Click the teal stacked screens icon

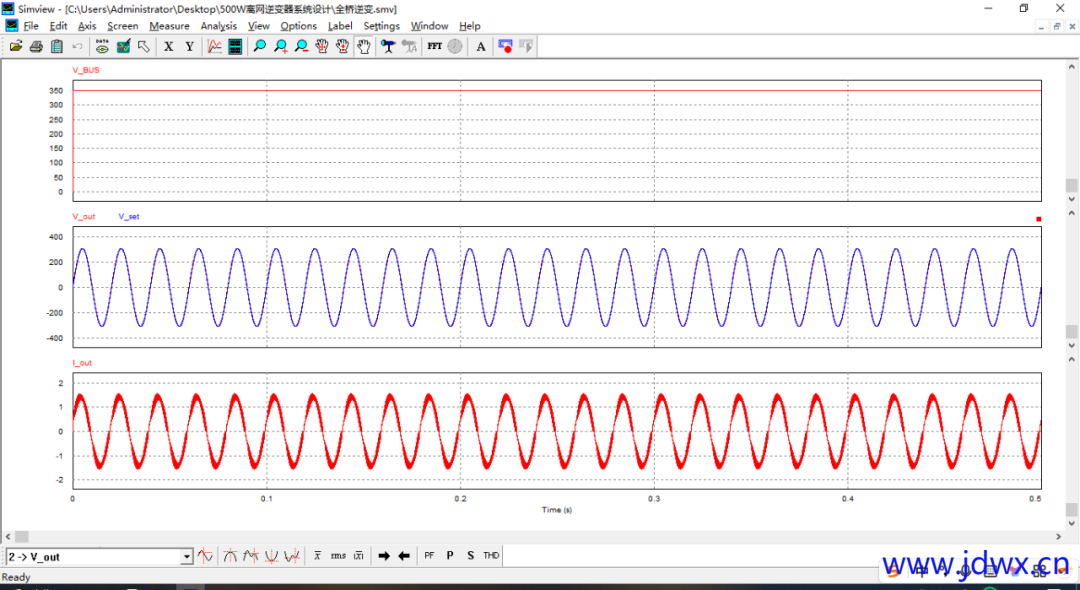(x=235, y=47)
